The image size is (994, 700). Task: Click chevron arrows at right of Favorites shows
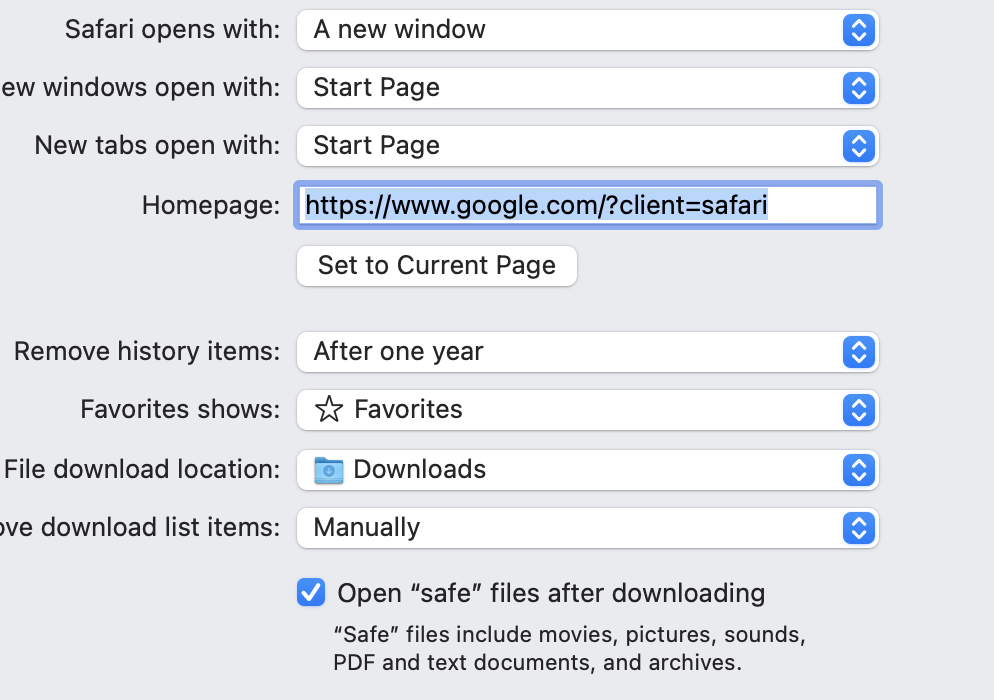(x=858, y=410)
